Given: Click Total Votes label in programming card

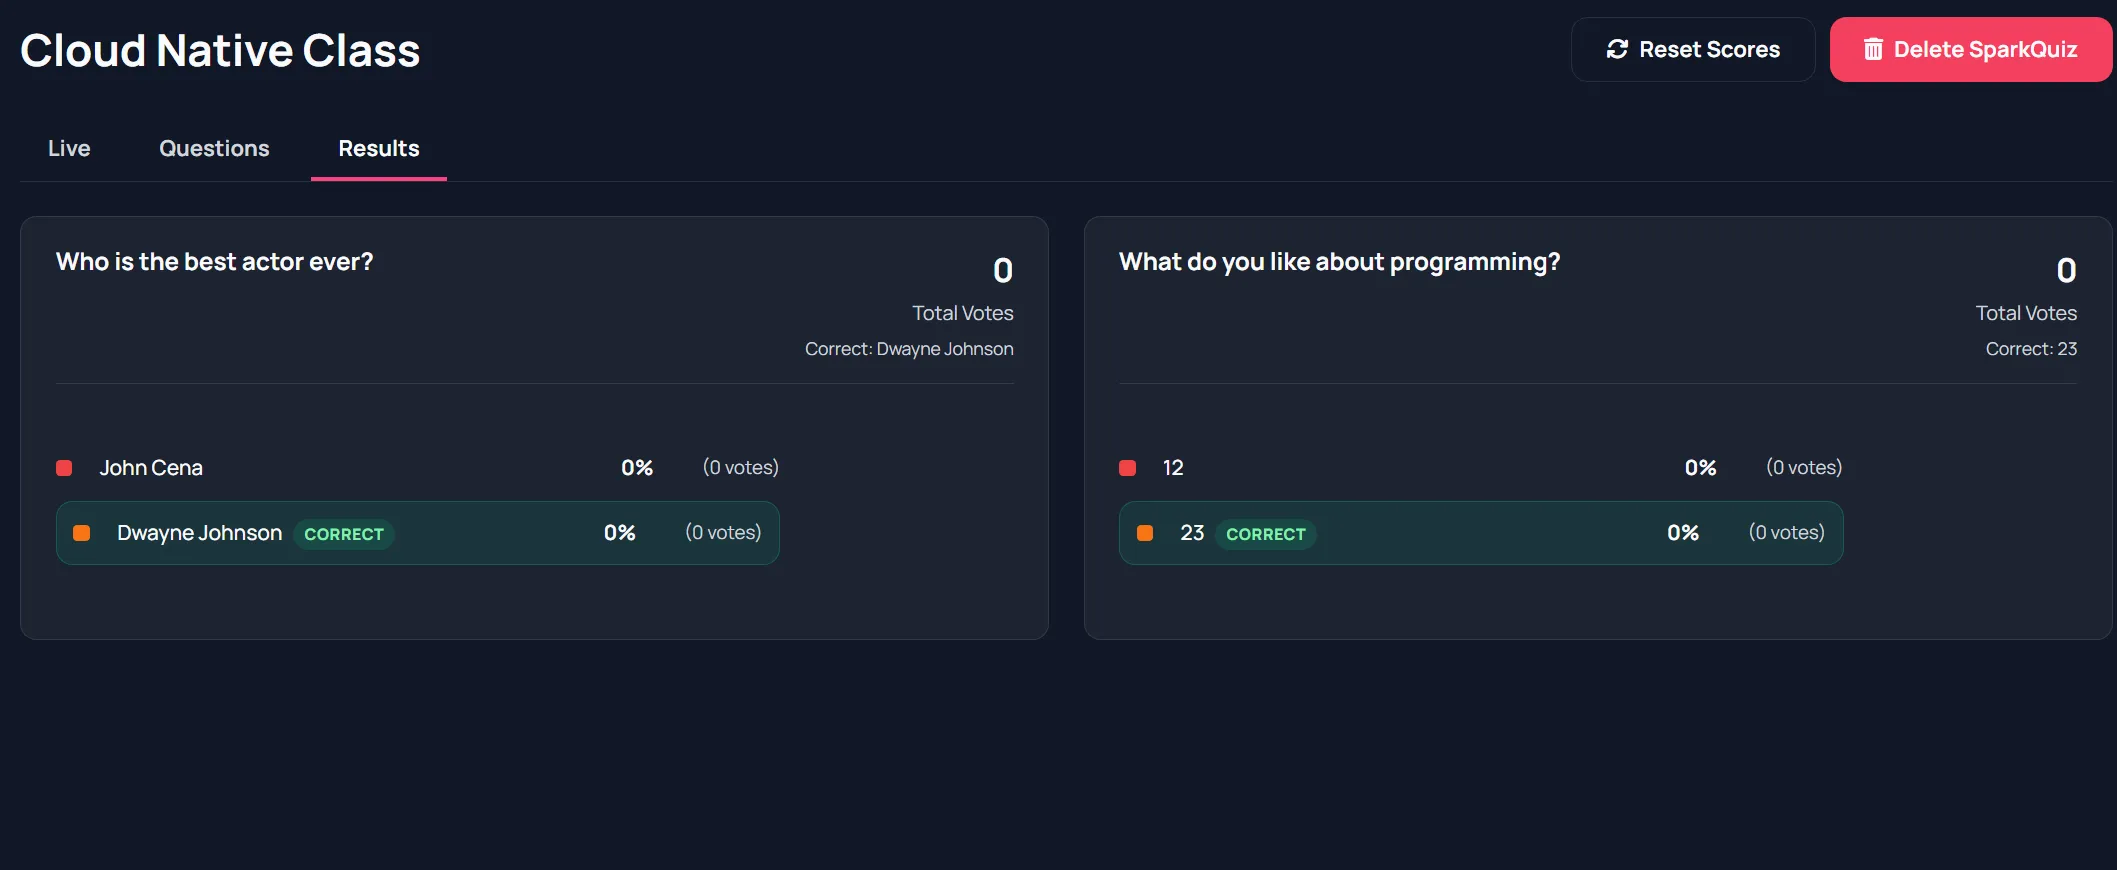Looking at the screenshot, I should (x=2026, y=313).
